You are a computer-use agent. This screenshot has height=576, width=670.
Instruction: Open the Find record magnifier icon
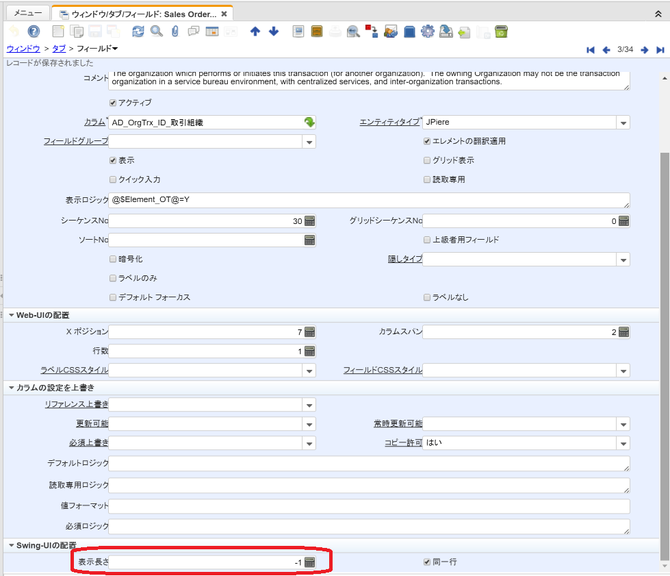coord(156,31)
